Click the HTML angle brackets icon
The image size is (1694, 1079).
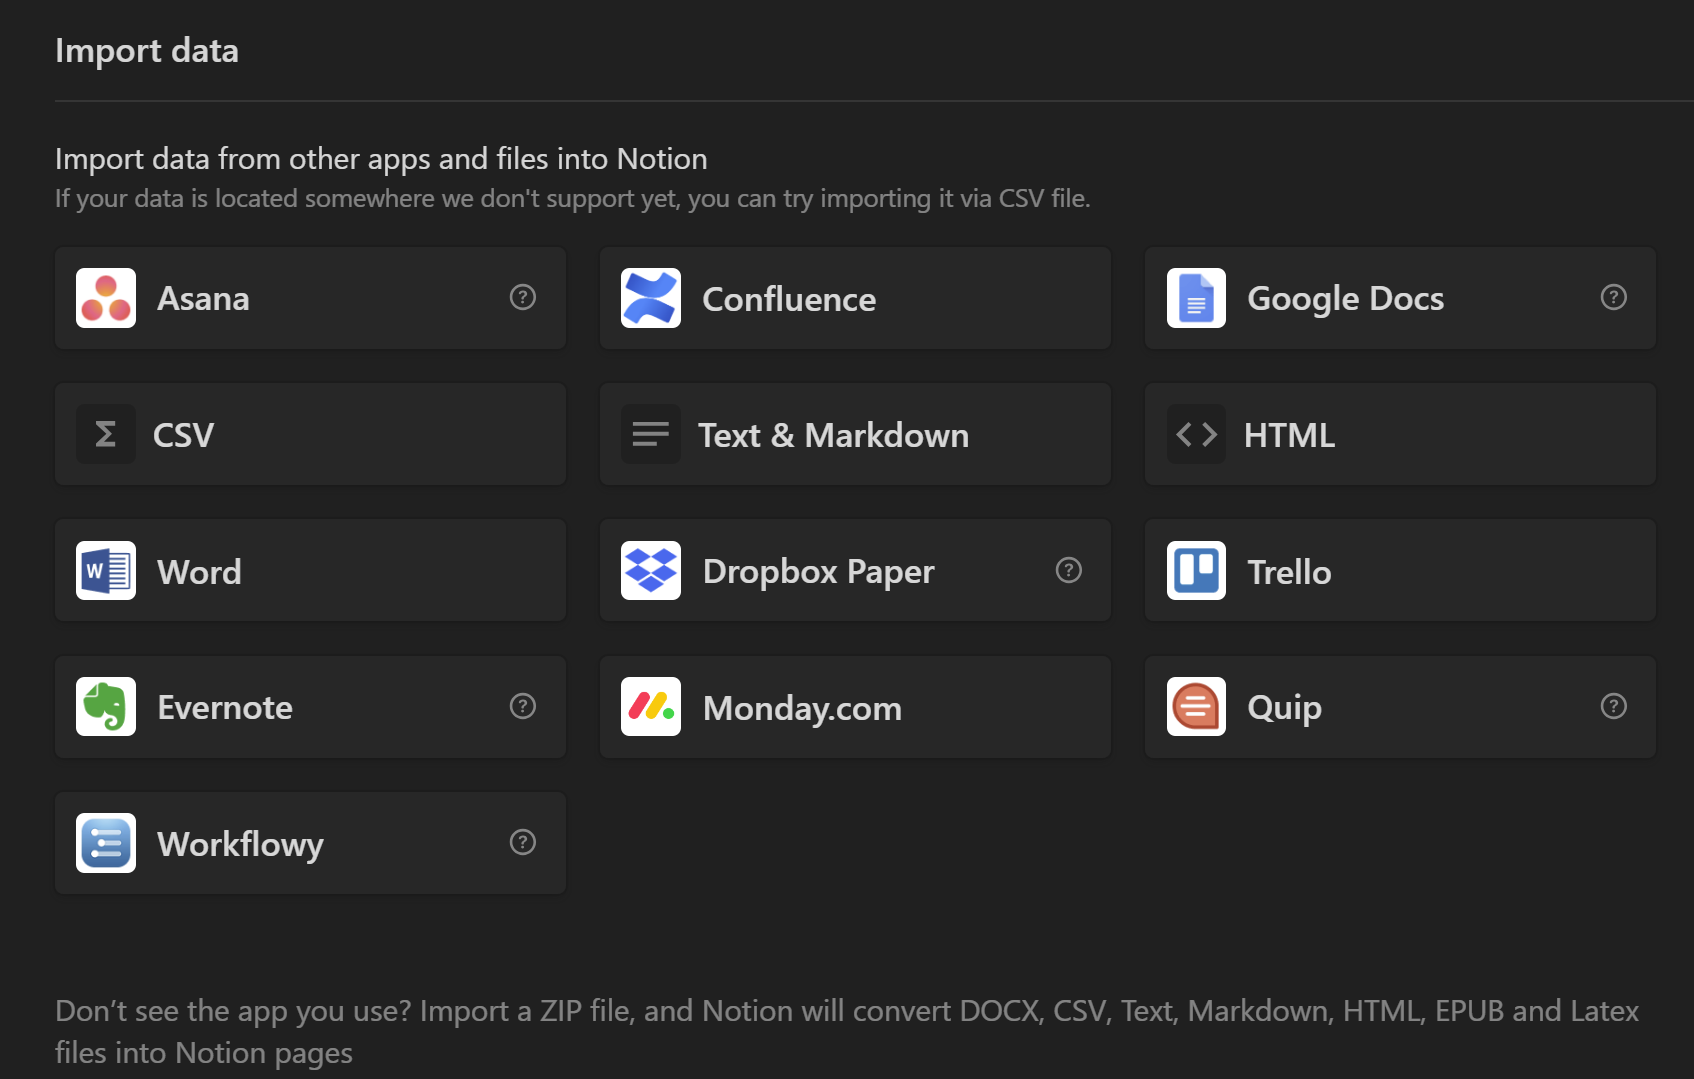[1196, 434]
